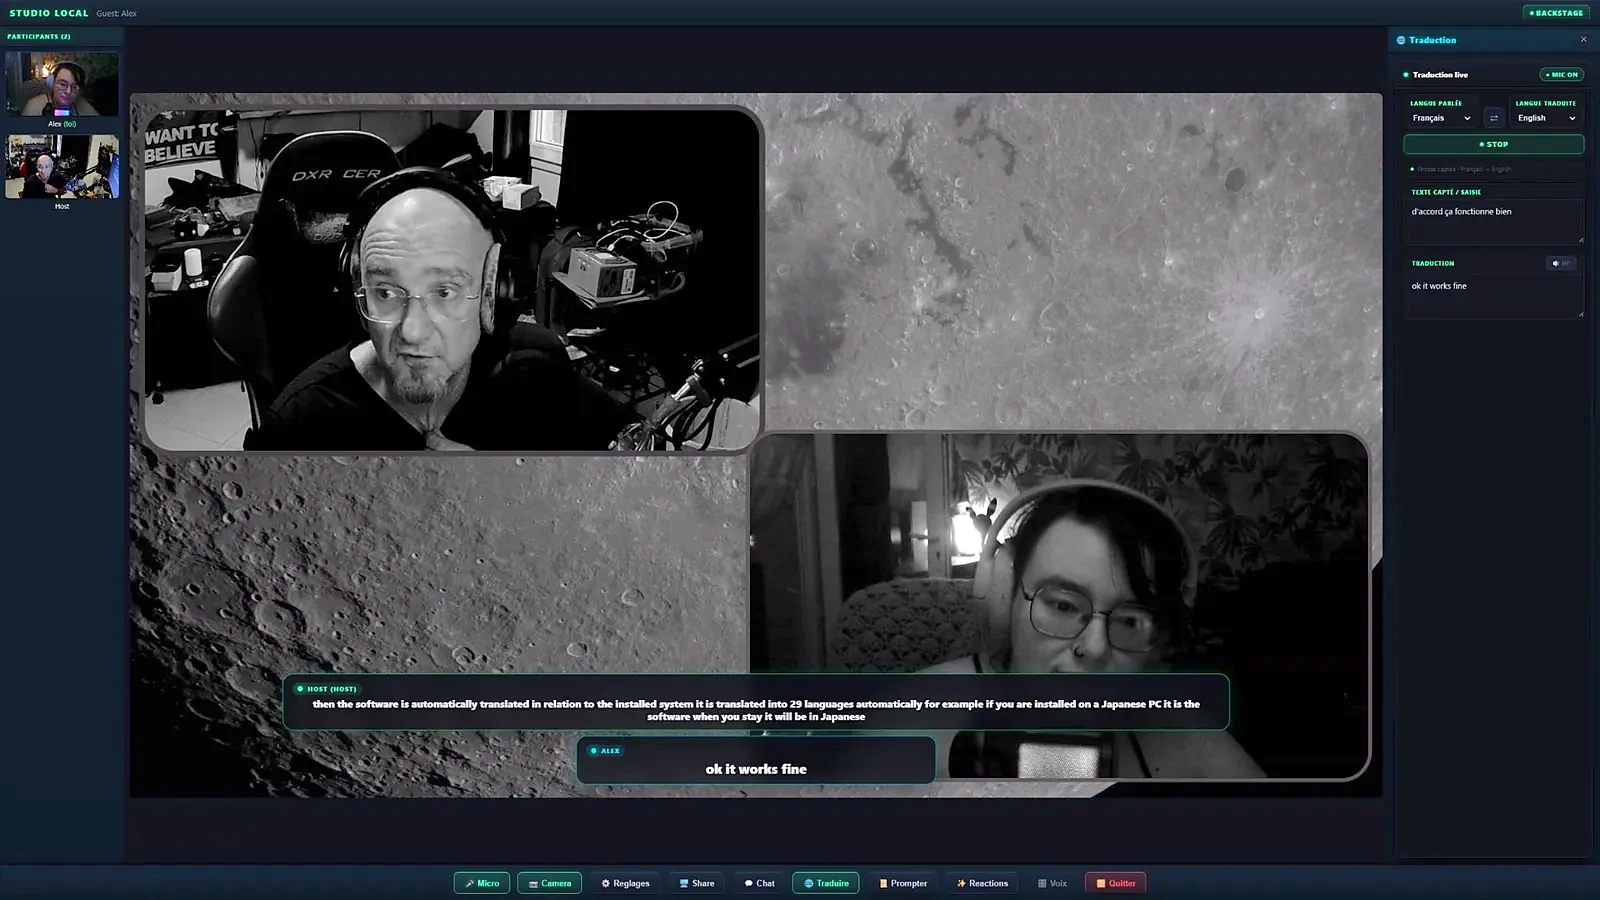1600x900 pixels.
Task: Click the speaker icon beside Traduction
Action: pyautogui.click(x=1560, y=263)
